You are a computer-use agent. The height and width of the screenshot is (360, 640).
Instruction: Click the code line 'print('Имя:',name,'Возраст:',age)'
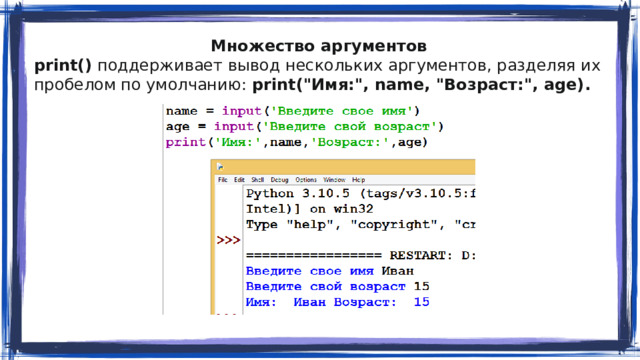297,142
